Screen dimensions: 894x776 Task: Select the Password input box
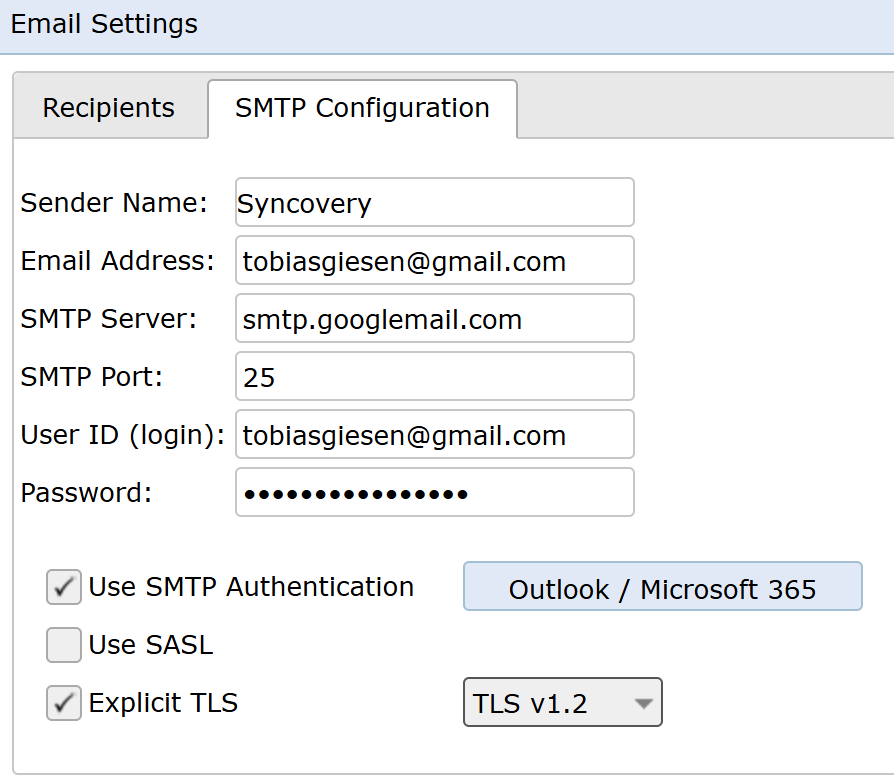click(434, 492)
